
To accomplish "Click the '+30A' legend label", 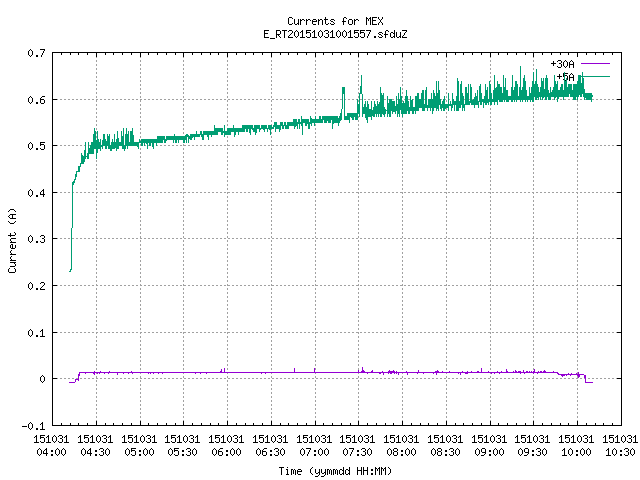I will (562, 64).
